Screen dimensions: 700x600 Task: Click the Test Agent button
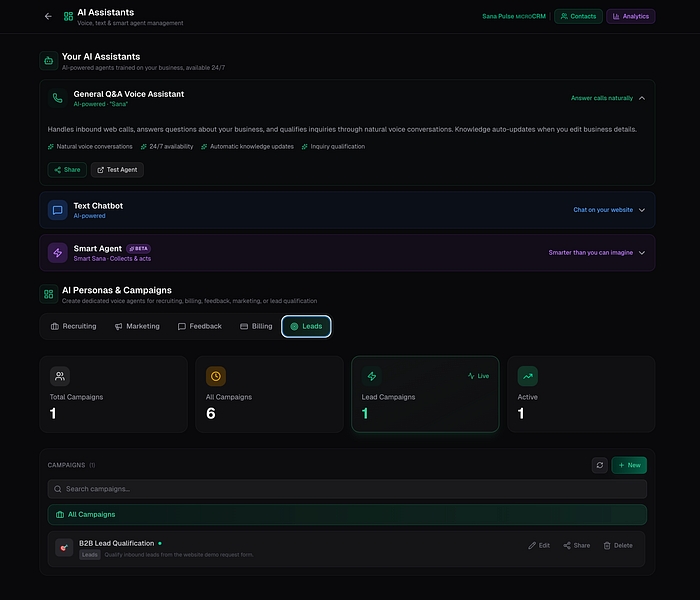(x=117, y=170)
